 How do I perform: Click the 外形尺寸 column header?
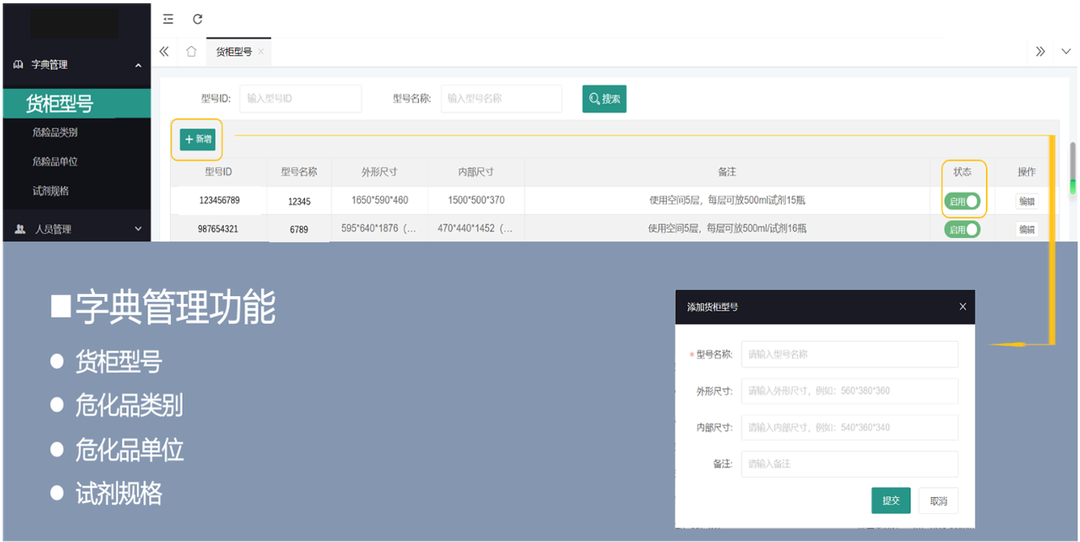tap(380, 171)
